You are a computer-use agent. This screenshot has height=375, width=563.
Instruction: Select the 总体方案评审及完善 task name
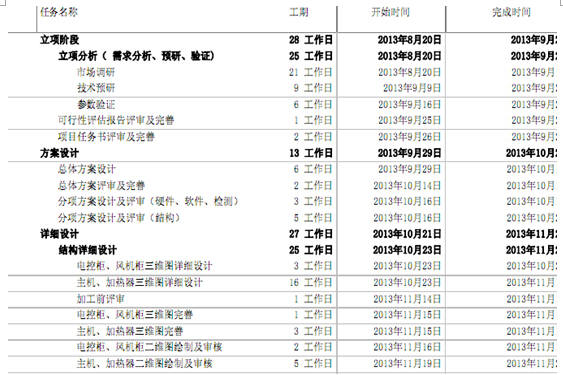coord(101,186)
